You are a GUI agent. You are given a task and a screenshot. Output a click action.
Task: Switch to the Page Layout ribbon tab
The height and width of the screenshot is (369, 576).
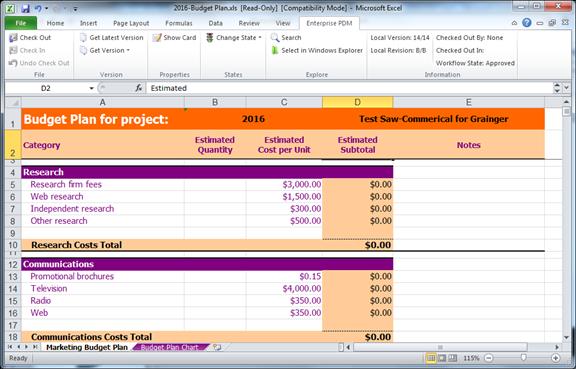pyautogui.click(x=131, y=23)
